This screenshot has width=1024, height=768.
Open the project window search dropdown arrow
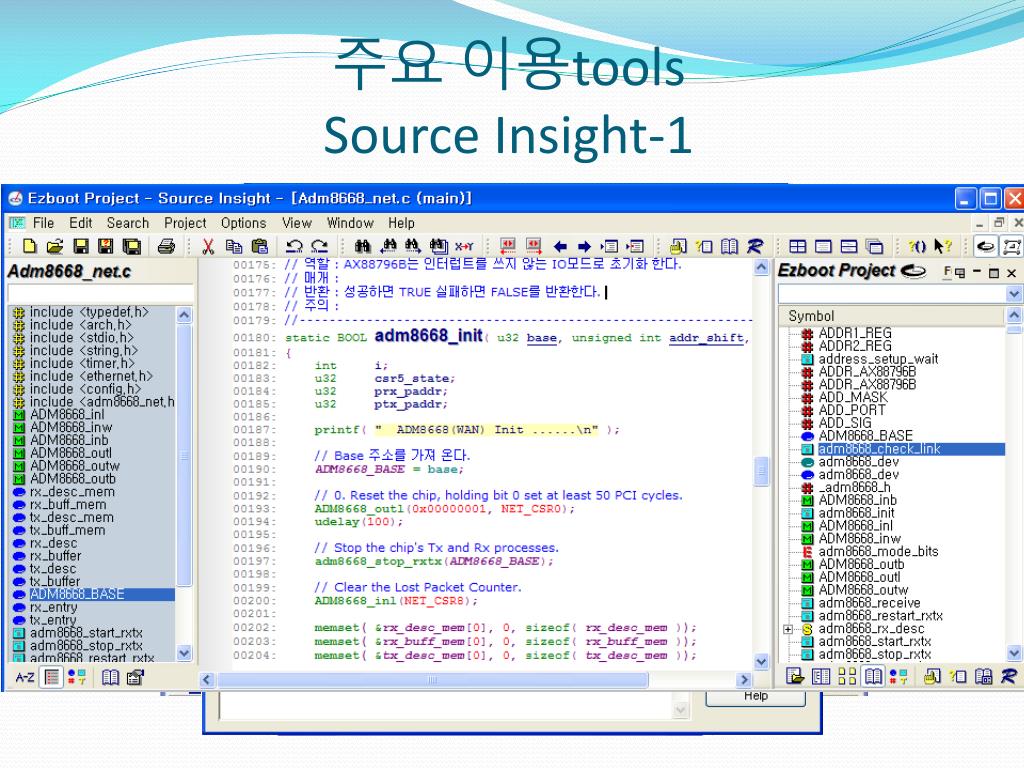pos(1014,295)
